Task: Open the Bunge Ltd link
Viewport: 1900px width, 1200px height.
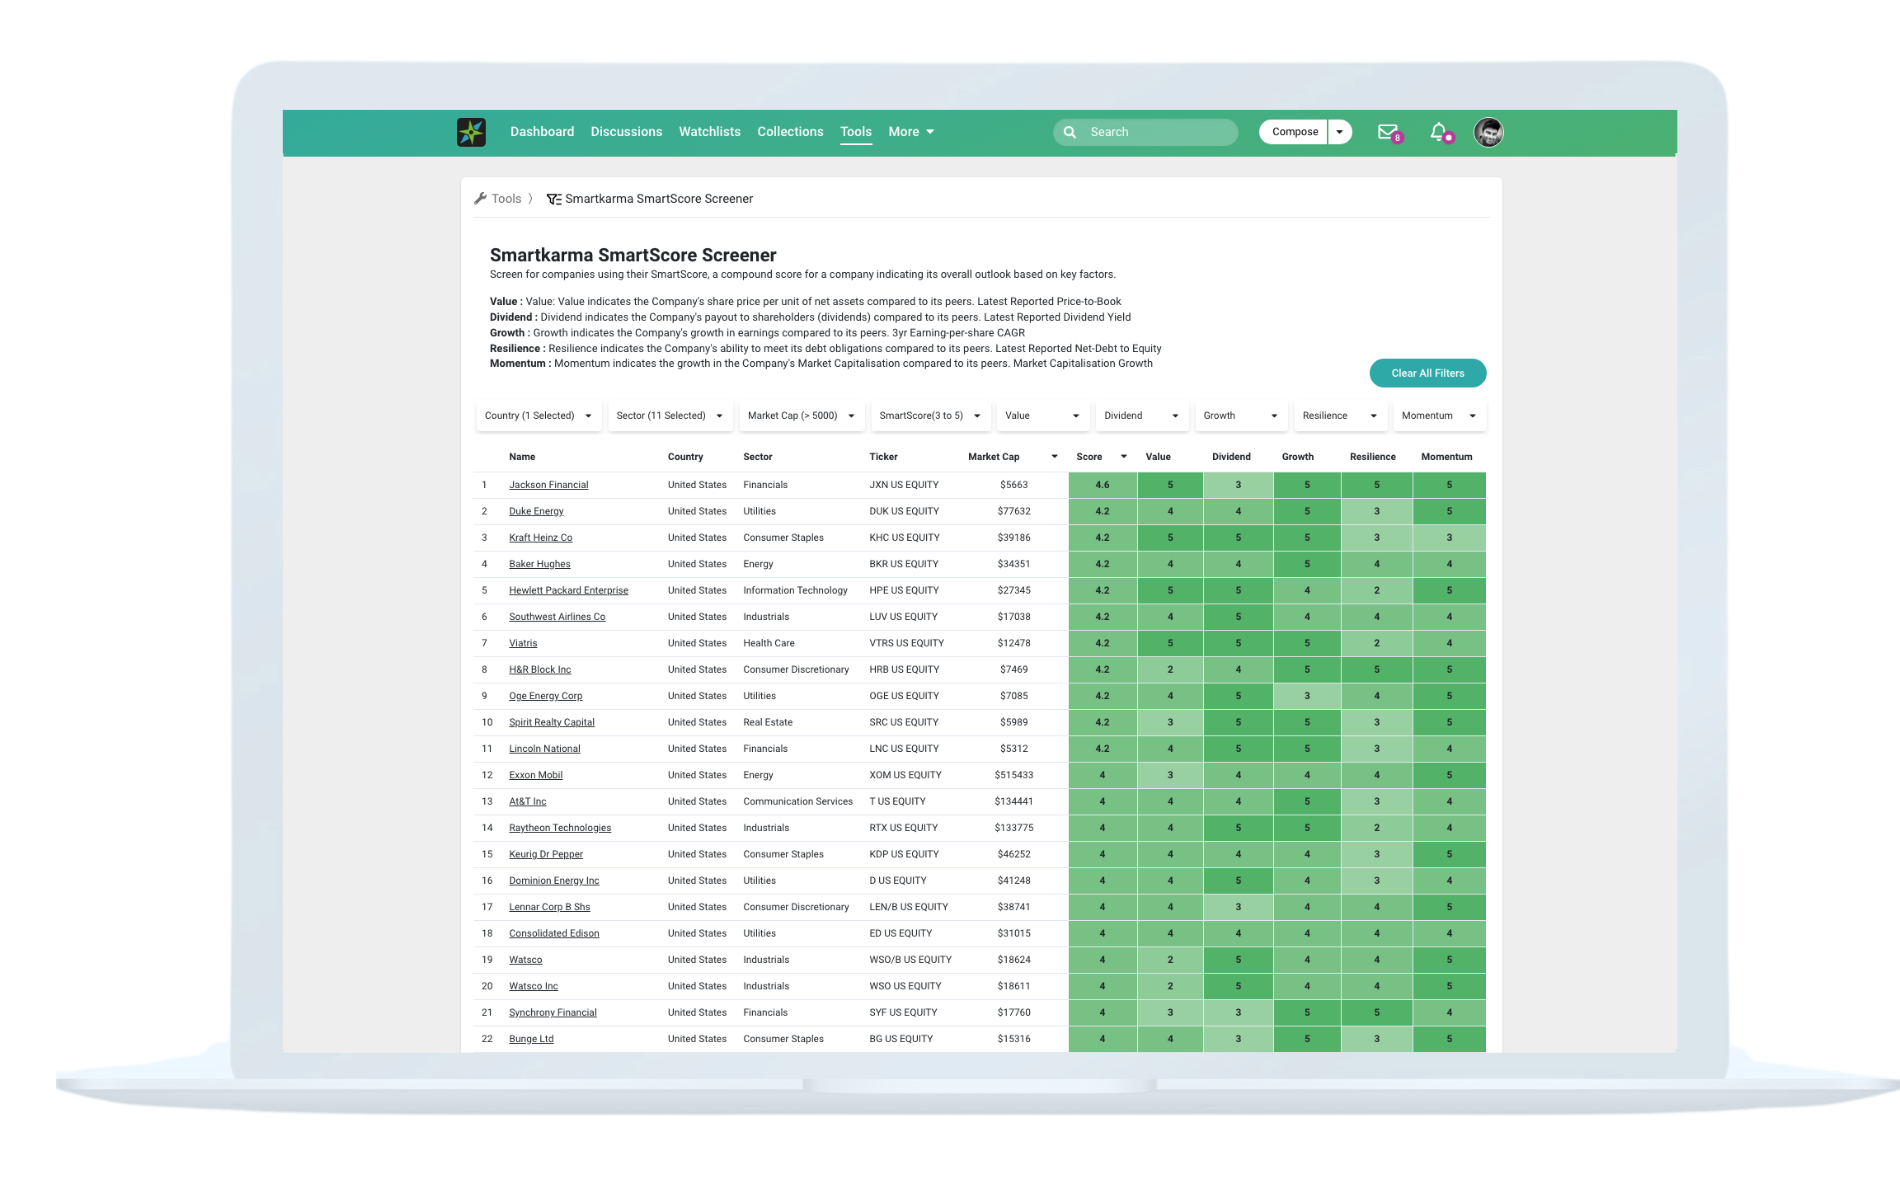Action: (531, 1039)
